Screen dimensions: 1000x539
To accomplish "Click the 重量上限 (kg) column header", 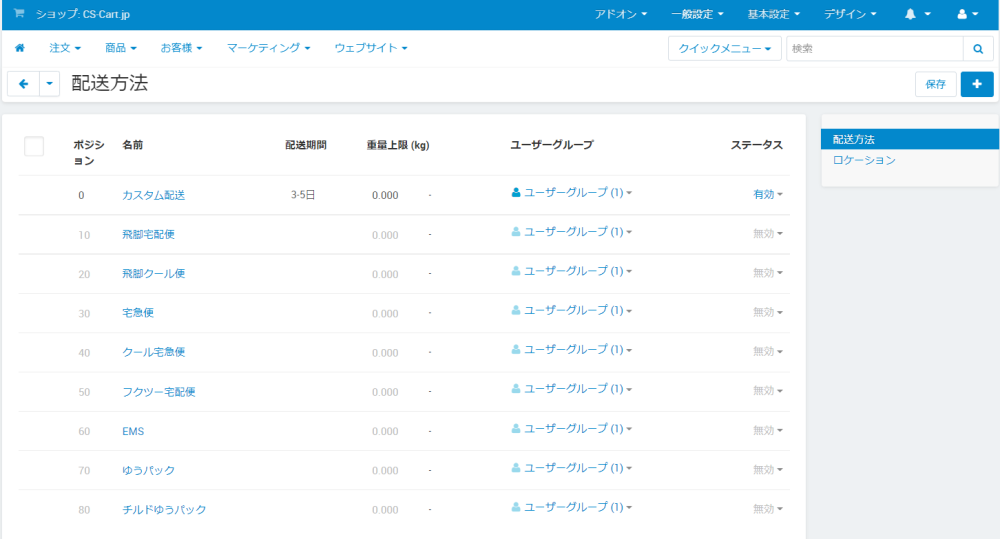I will tap(398, 145).
